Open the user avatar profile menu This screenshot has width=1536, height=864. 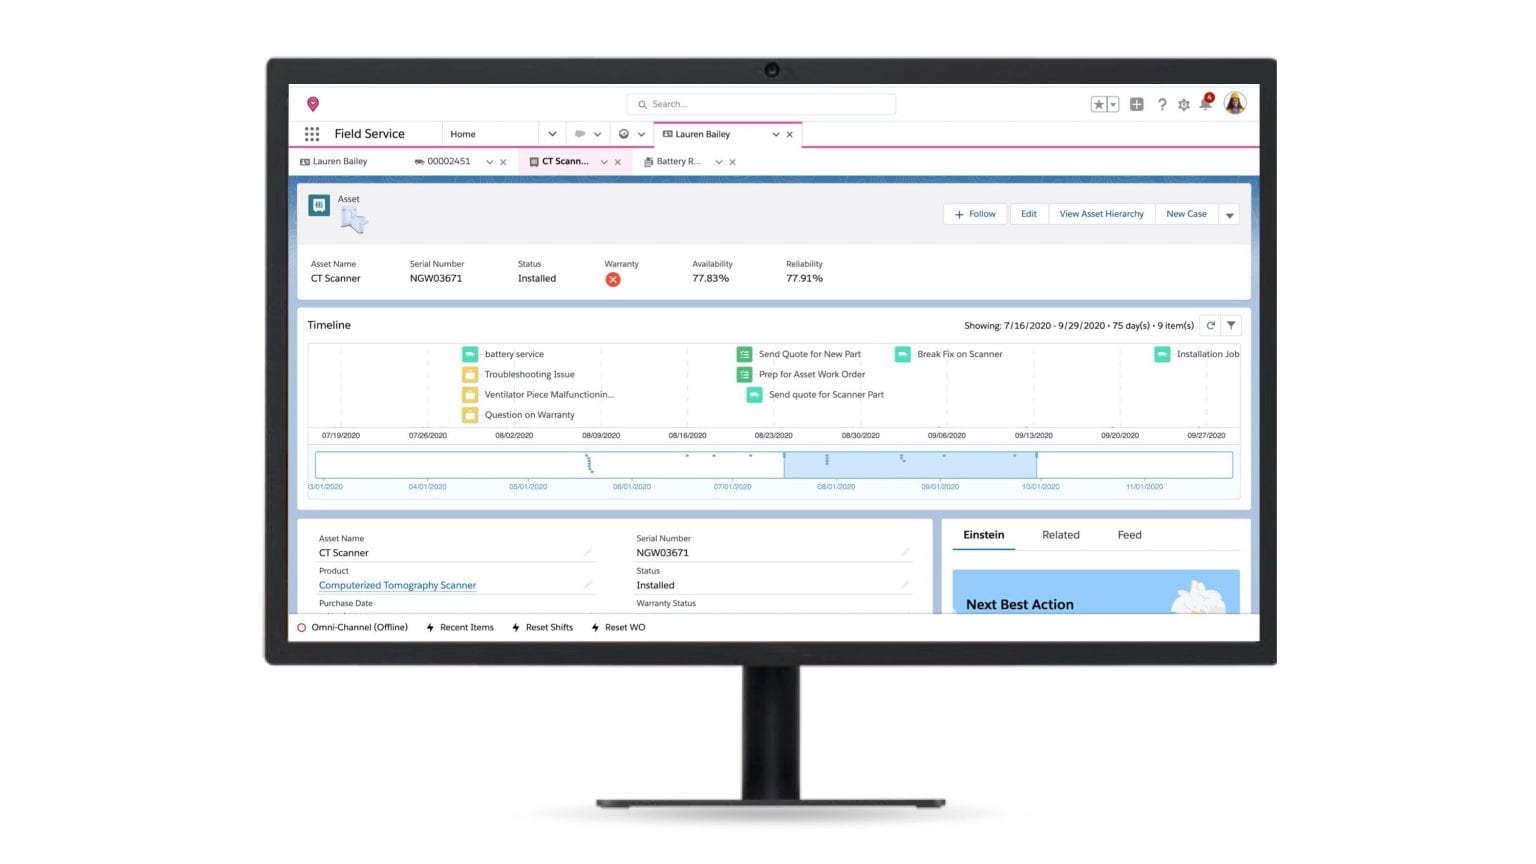click(1235, 104)
